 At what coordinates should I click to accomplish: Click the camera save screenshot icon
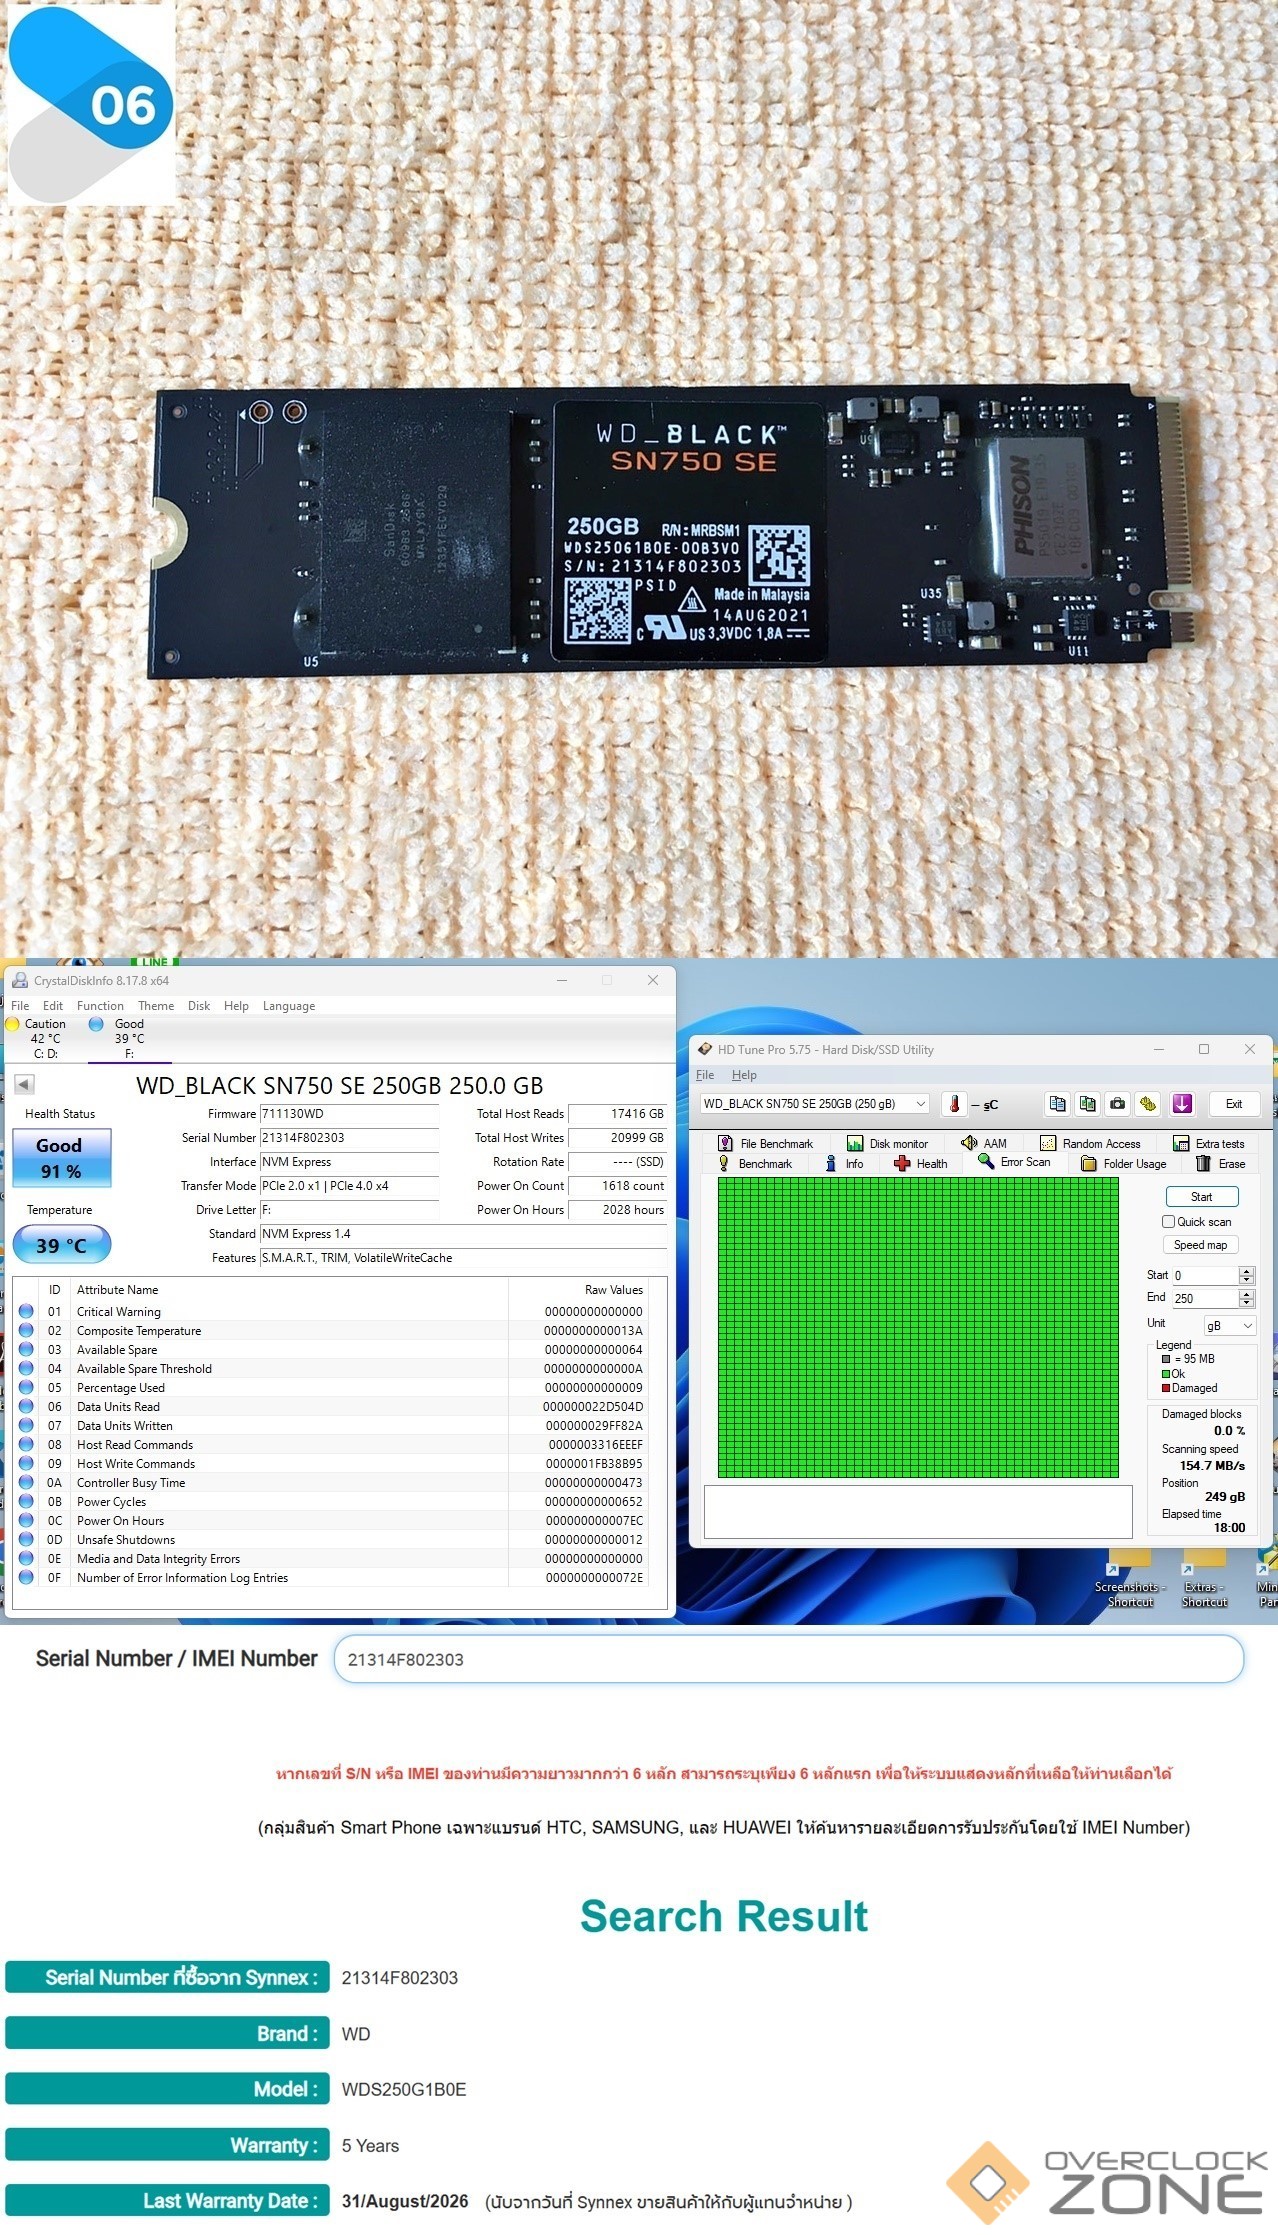coord(1118,1104)
